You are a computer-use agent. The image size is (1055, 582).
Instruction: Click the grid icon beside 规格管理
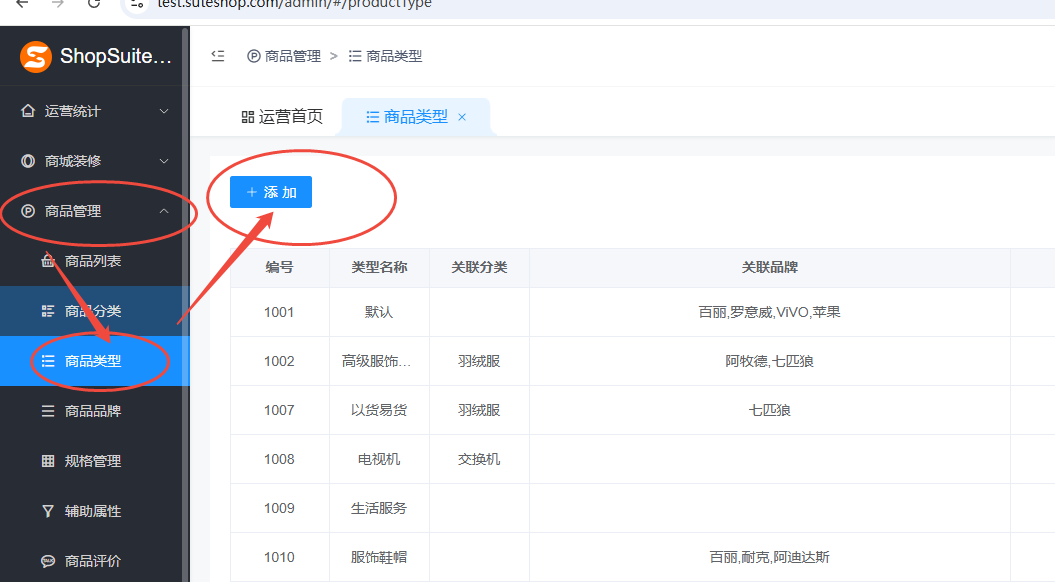[48, 461]
